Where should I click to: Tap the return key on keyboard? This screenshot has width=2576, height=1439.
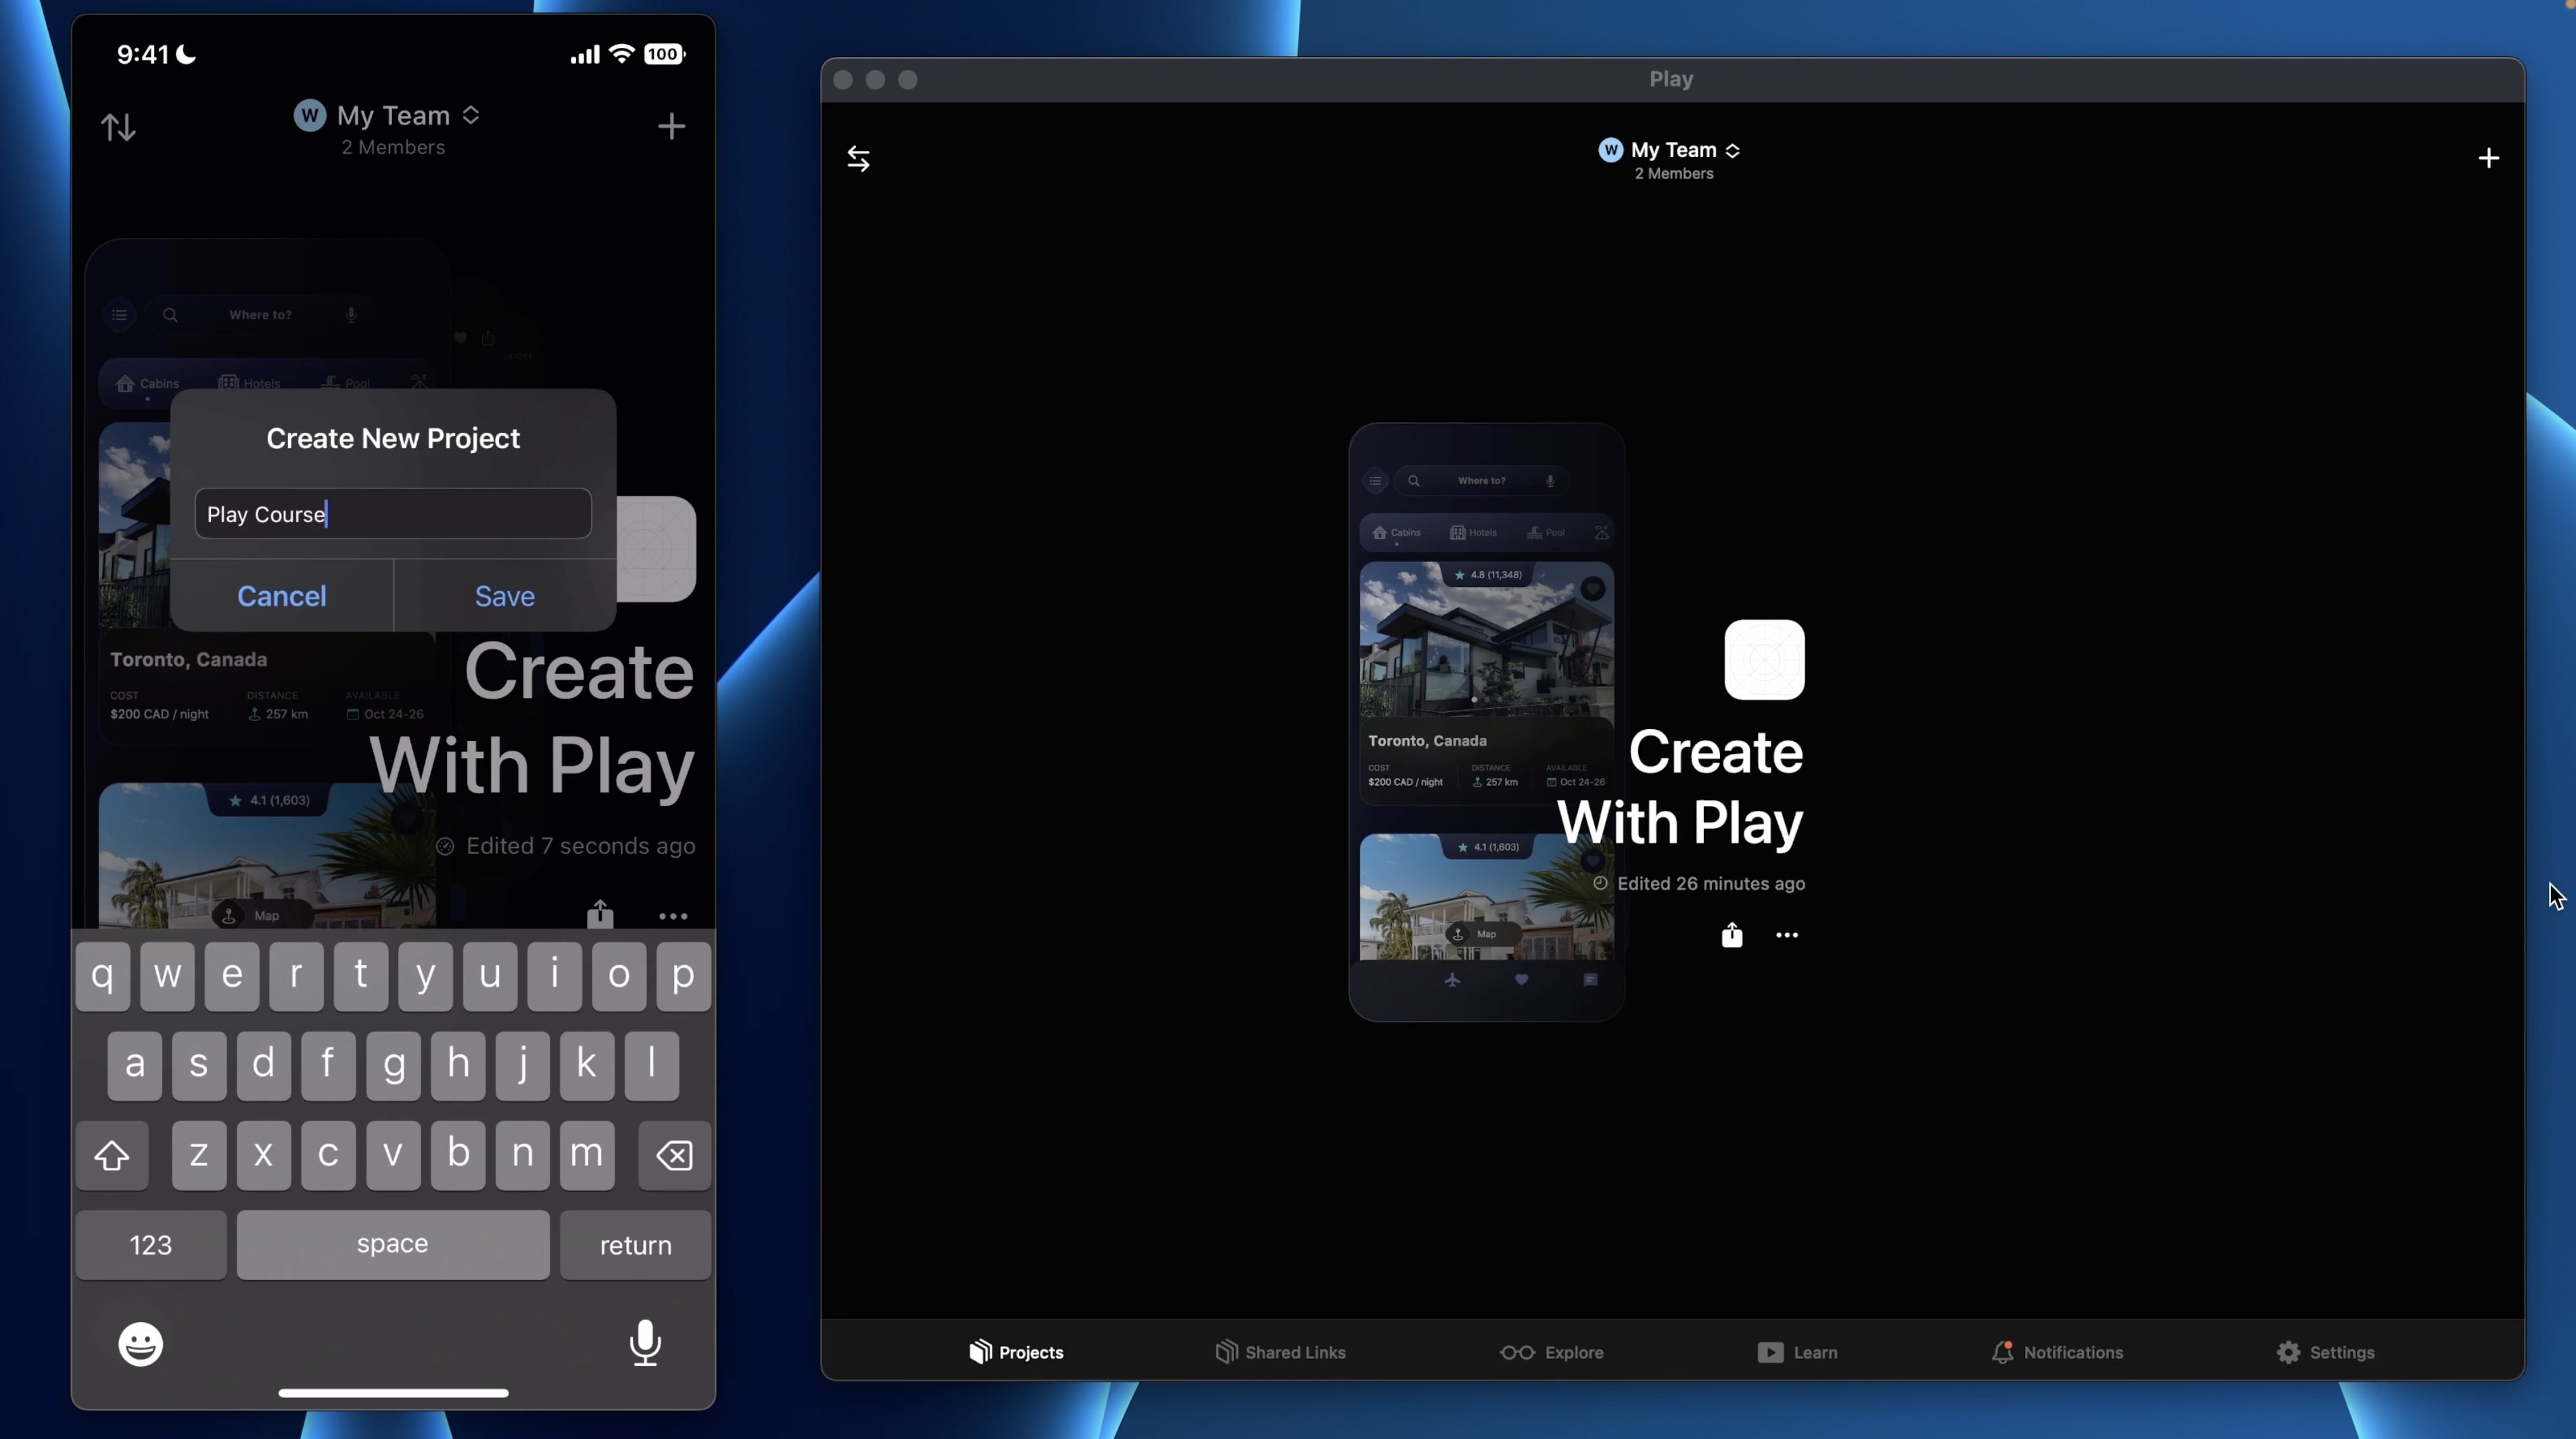(x=635, y=1245)
